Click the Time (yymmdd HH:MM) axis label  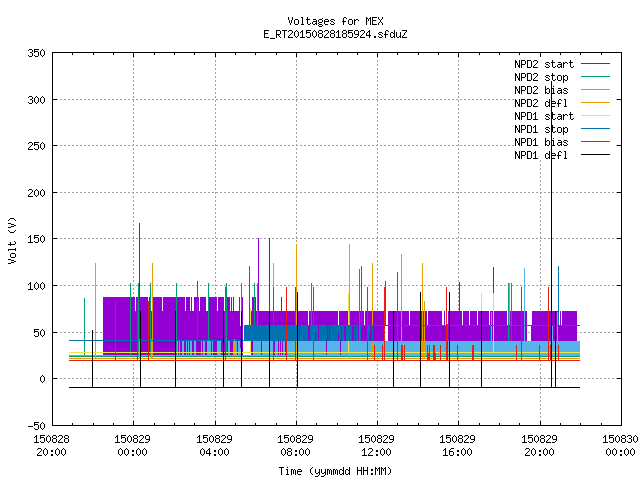pyautogui.click(x=335, y=471)
